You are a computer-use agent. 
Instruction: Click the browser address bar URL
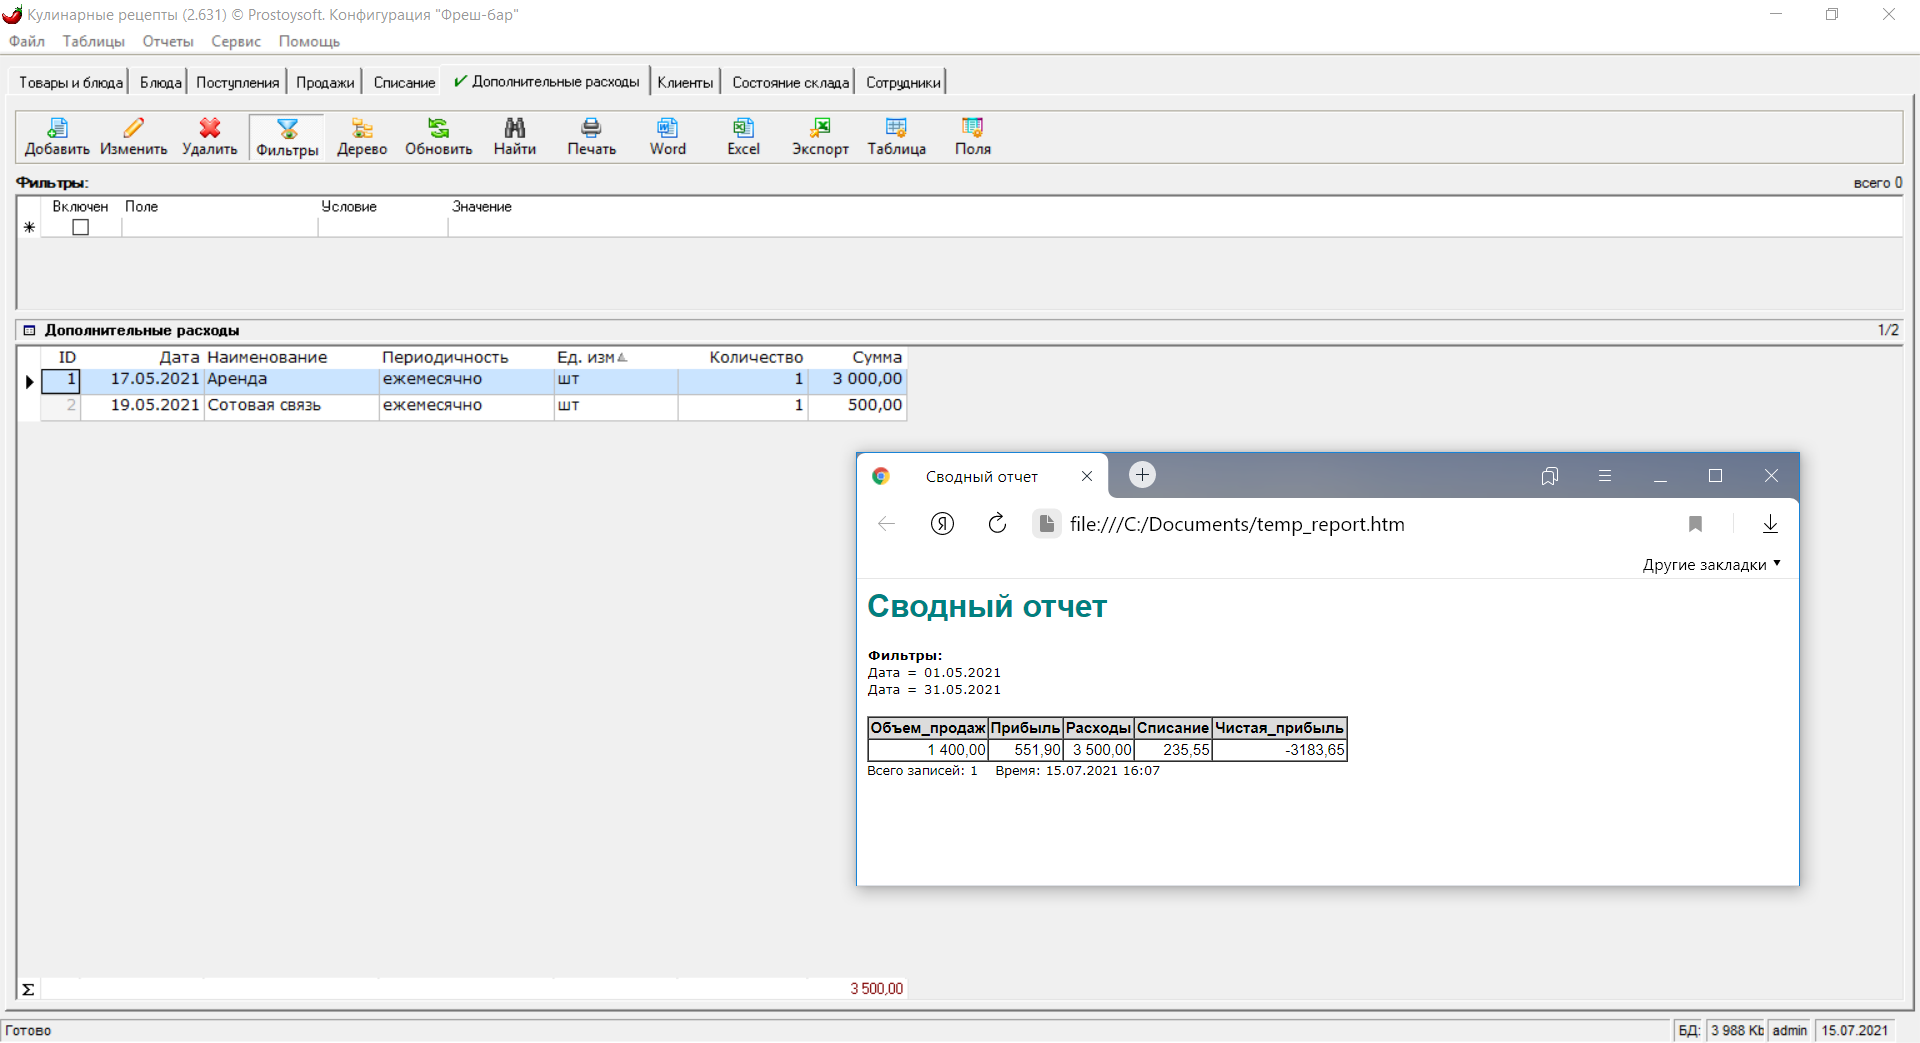click(x=1236, y=524)
